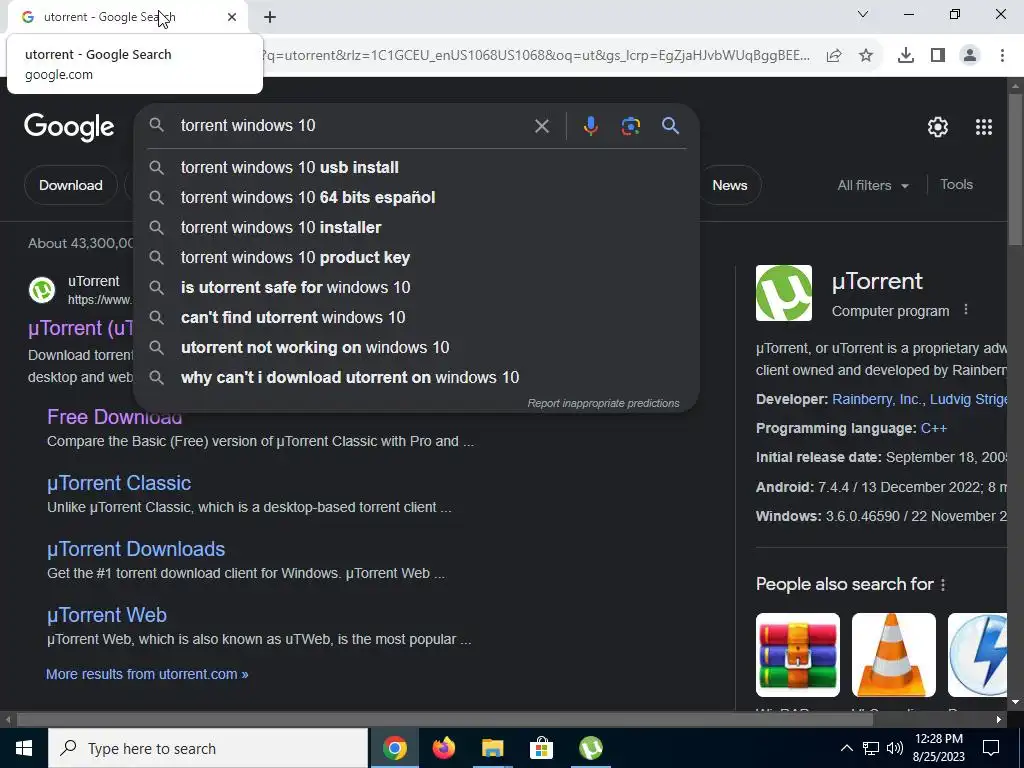Viewport: 1024px width, 768px height.
Task: Open the µTorrent Downloads link
Action: click(x=136, y=549)
